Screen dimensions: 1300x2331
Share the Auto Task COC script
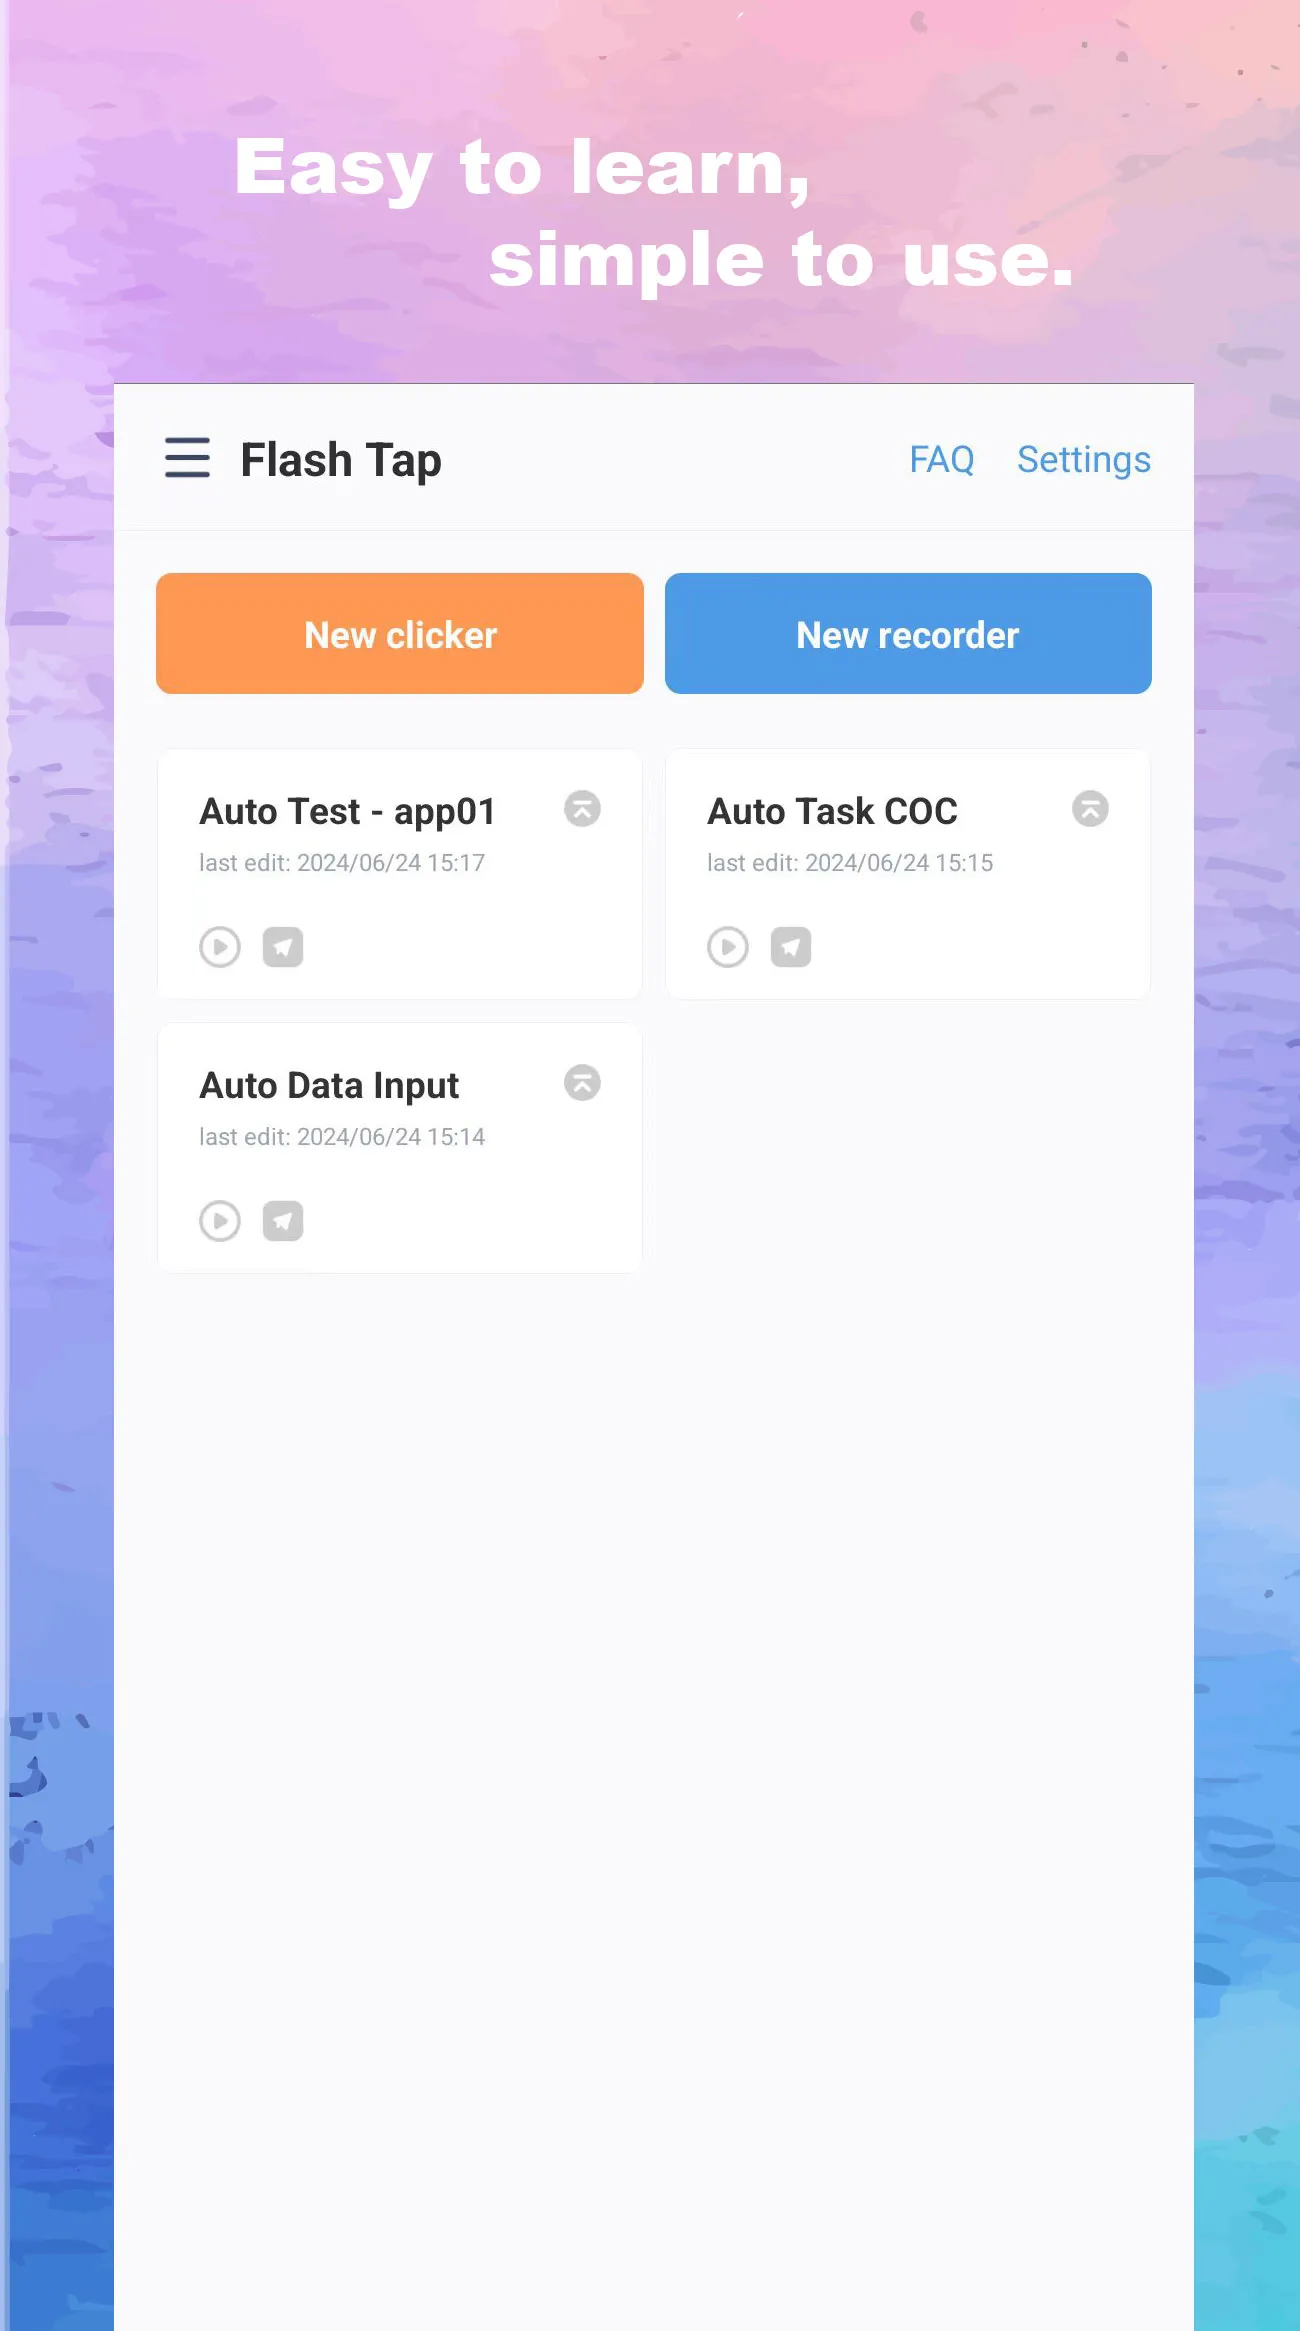(791, 947)
